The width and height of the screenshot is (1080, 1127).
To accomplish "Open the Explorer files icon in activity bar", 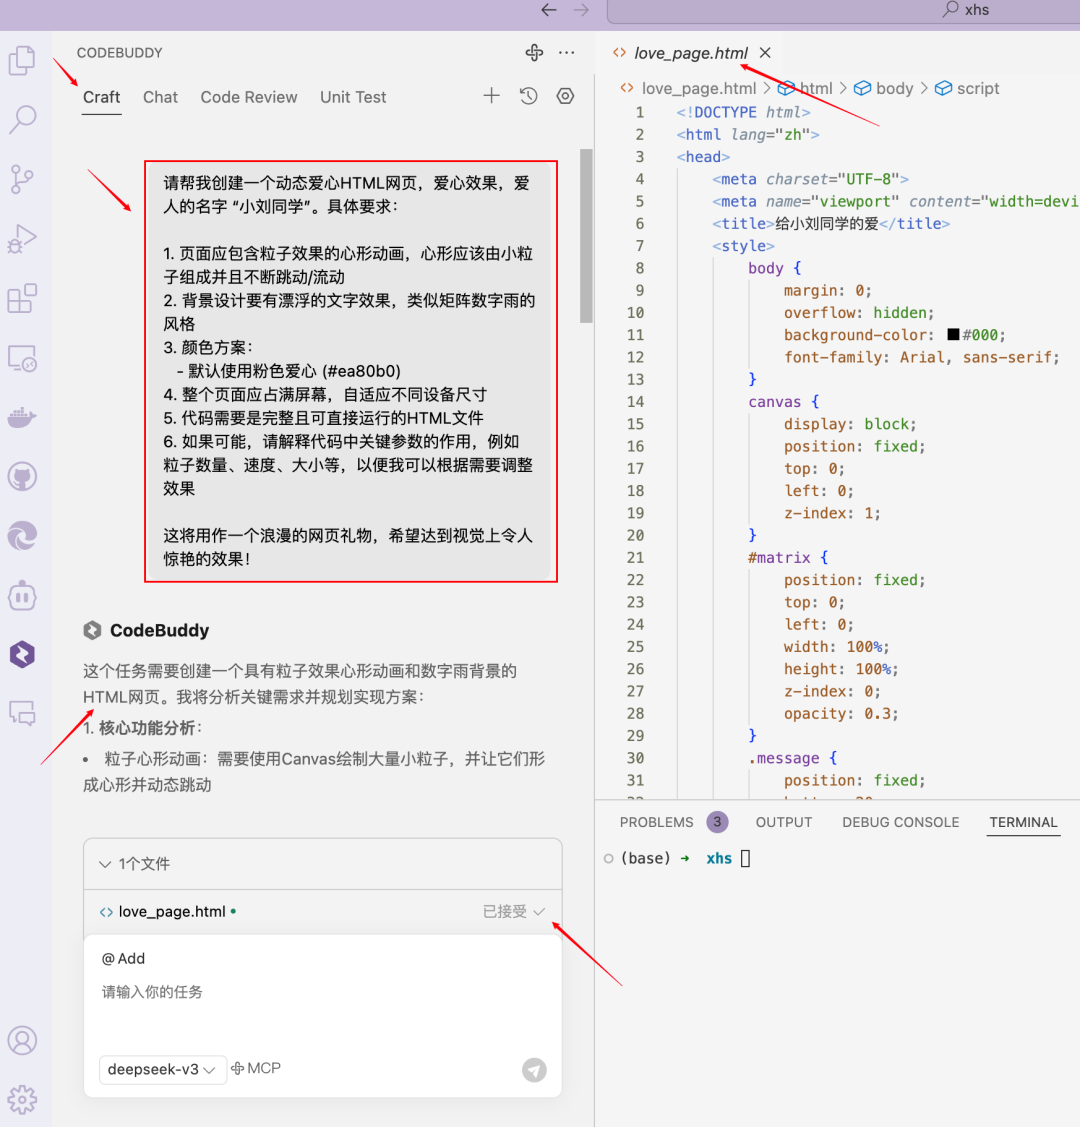I will click(22, 60).
